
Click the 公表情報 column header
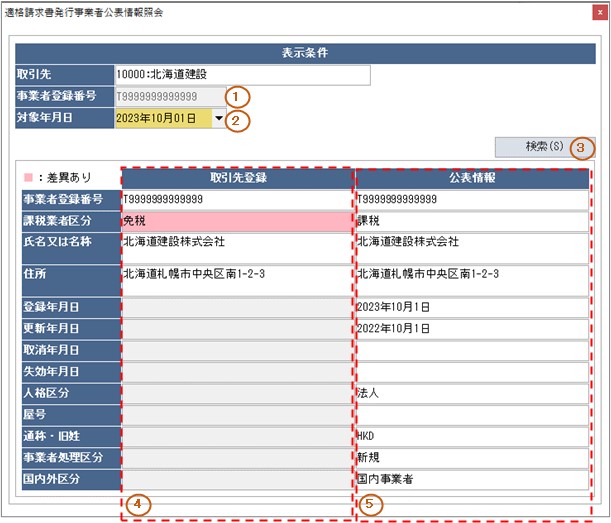coord(471,177)
